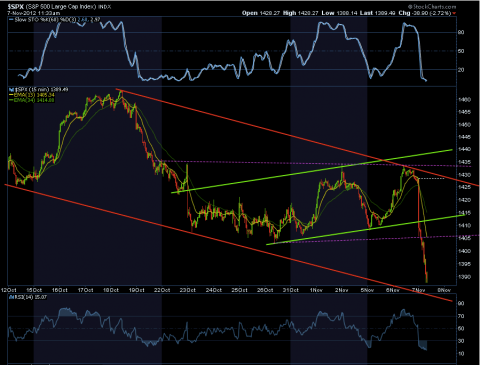Click the 22Oct date axis label

click(x=162, y=290)
